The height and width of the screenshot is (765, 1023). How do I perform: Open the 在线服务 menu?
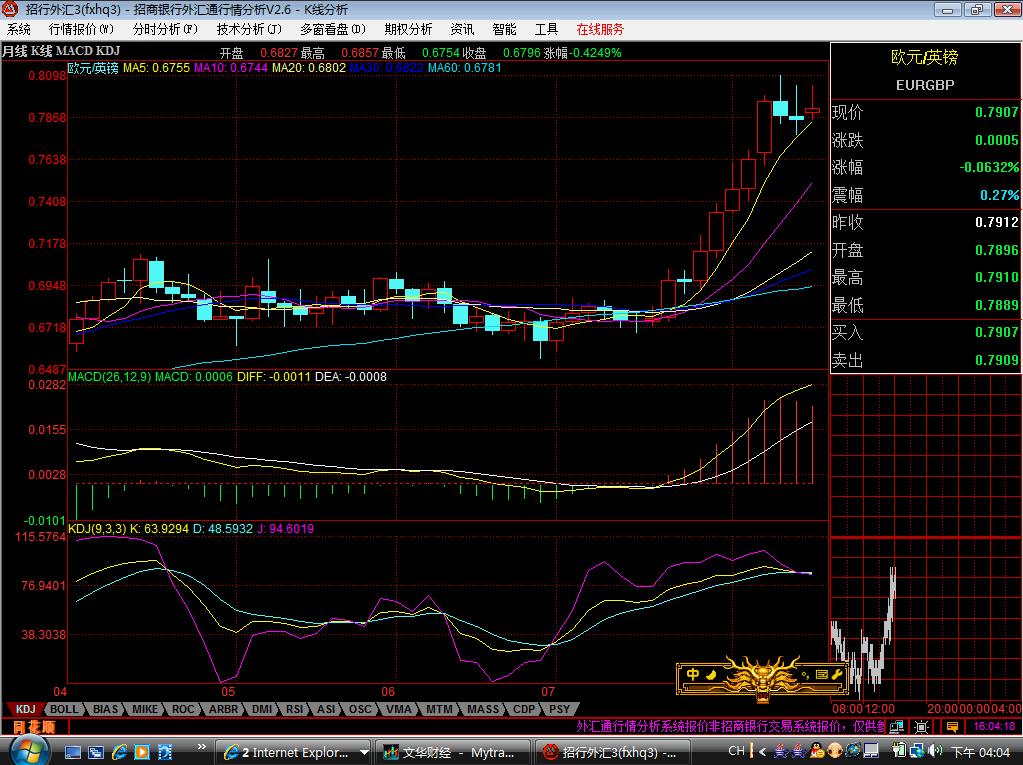point(600,29)
